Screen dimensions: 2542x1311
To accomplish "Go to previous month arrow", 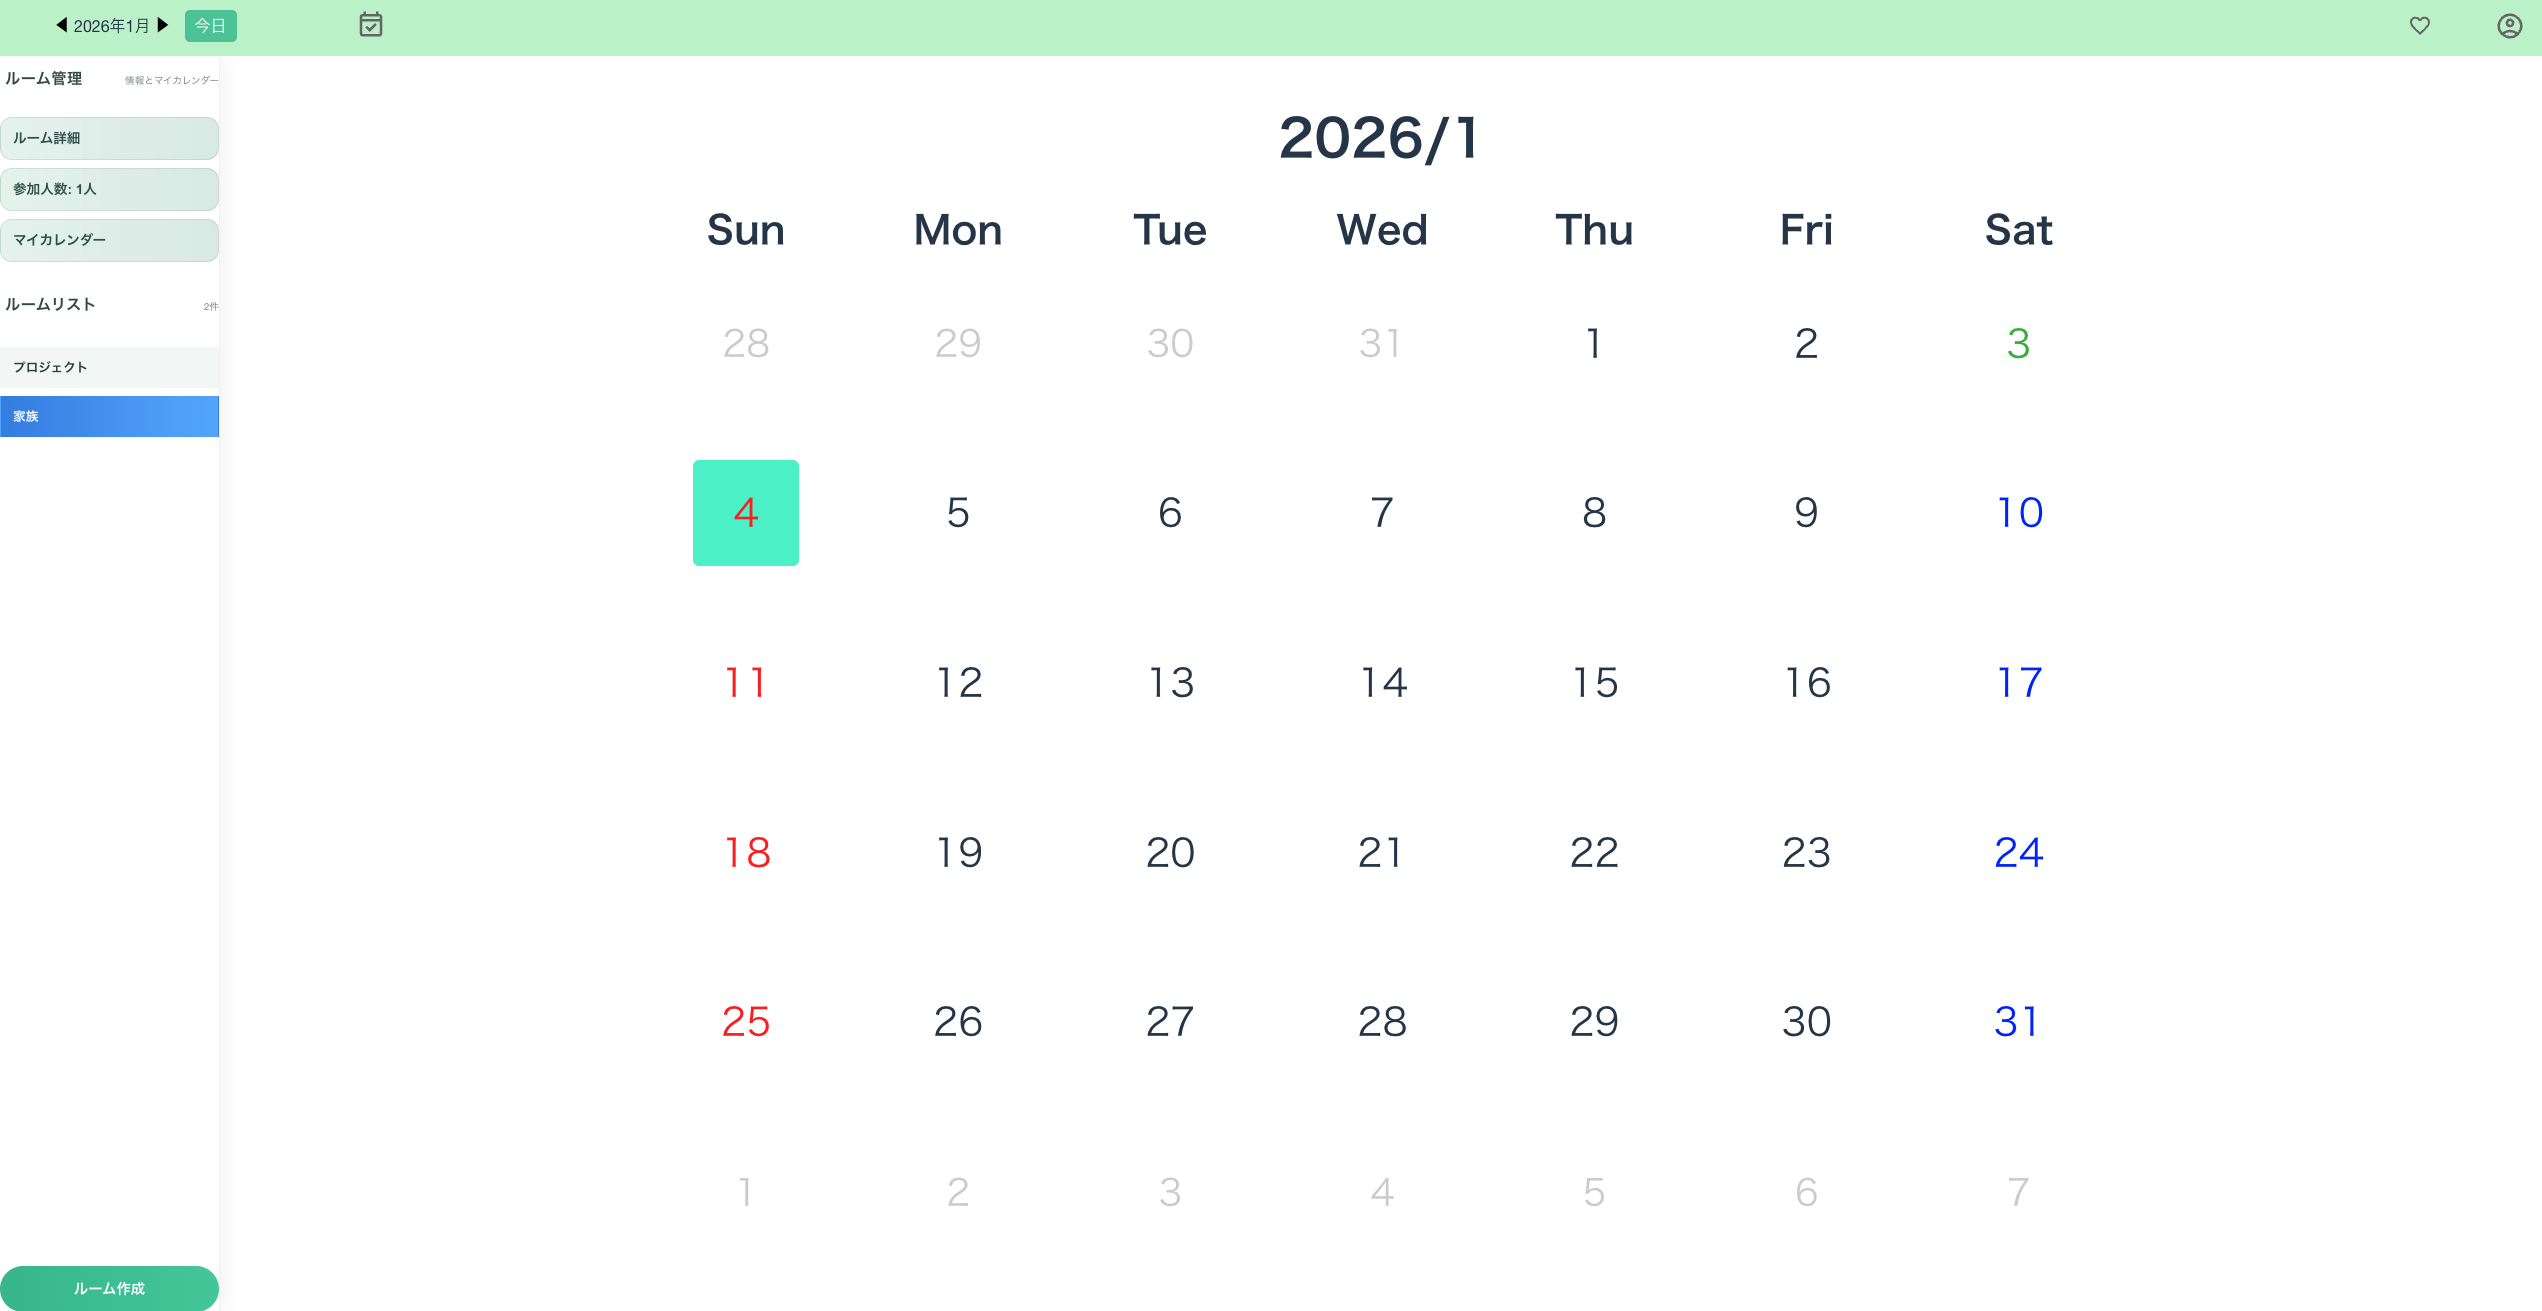I will [62, 25].
